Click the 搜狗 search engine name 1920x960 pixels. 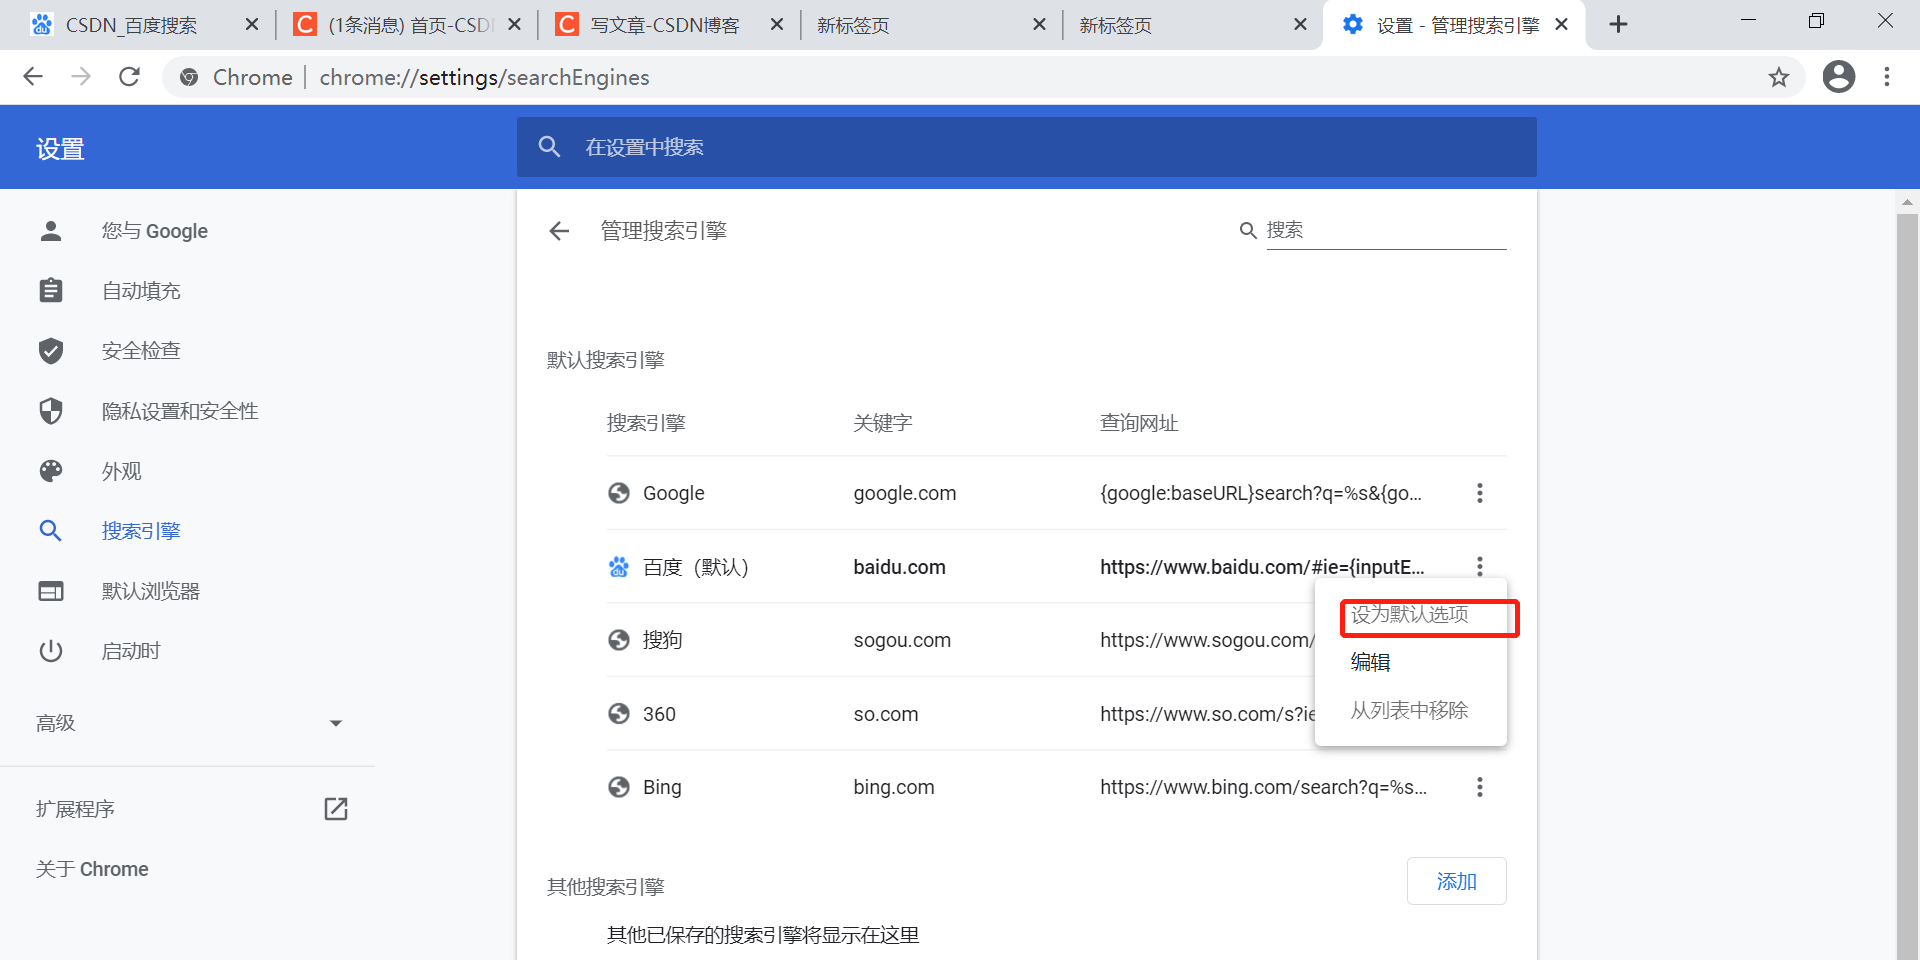tap(662, 640)
